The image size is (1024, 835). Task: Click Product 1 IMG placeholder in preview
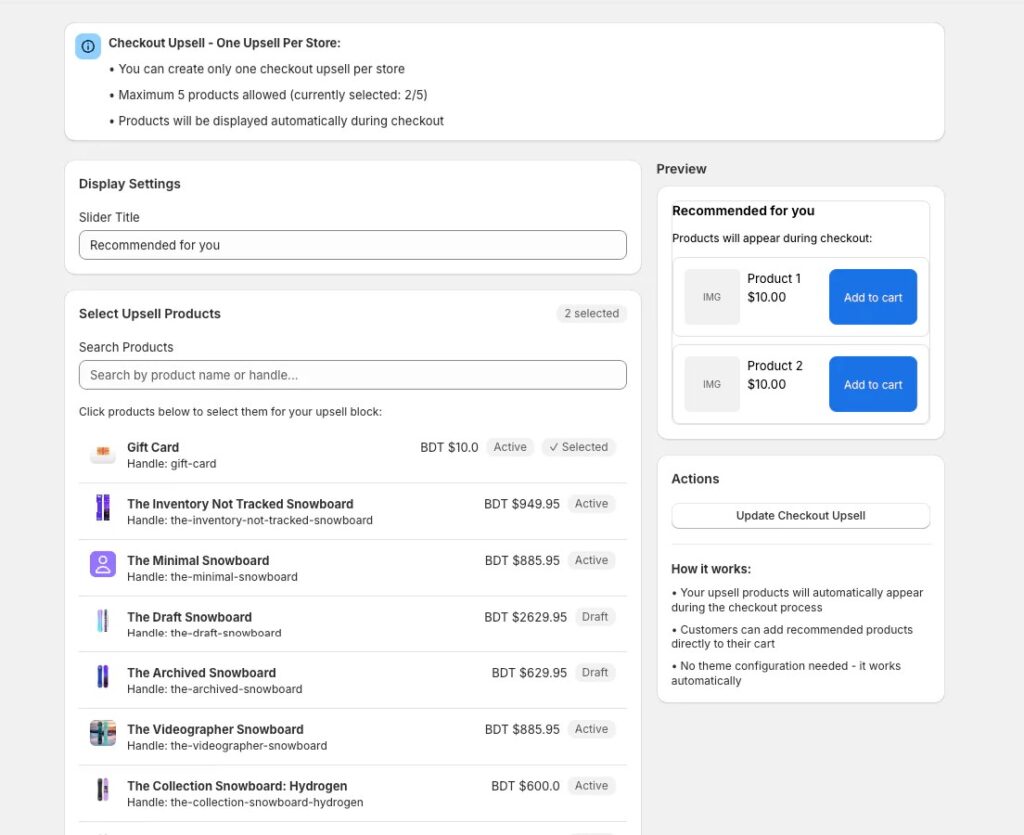(712, 297)
